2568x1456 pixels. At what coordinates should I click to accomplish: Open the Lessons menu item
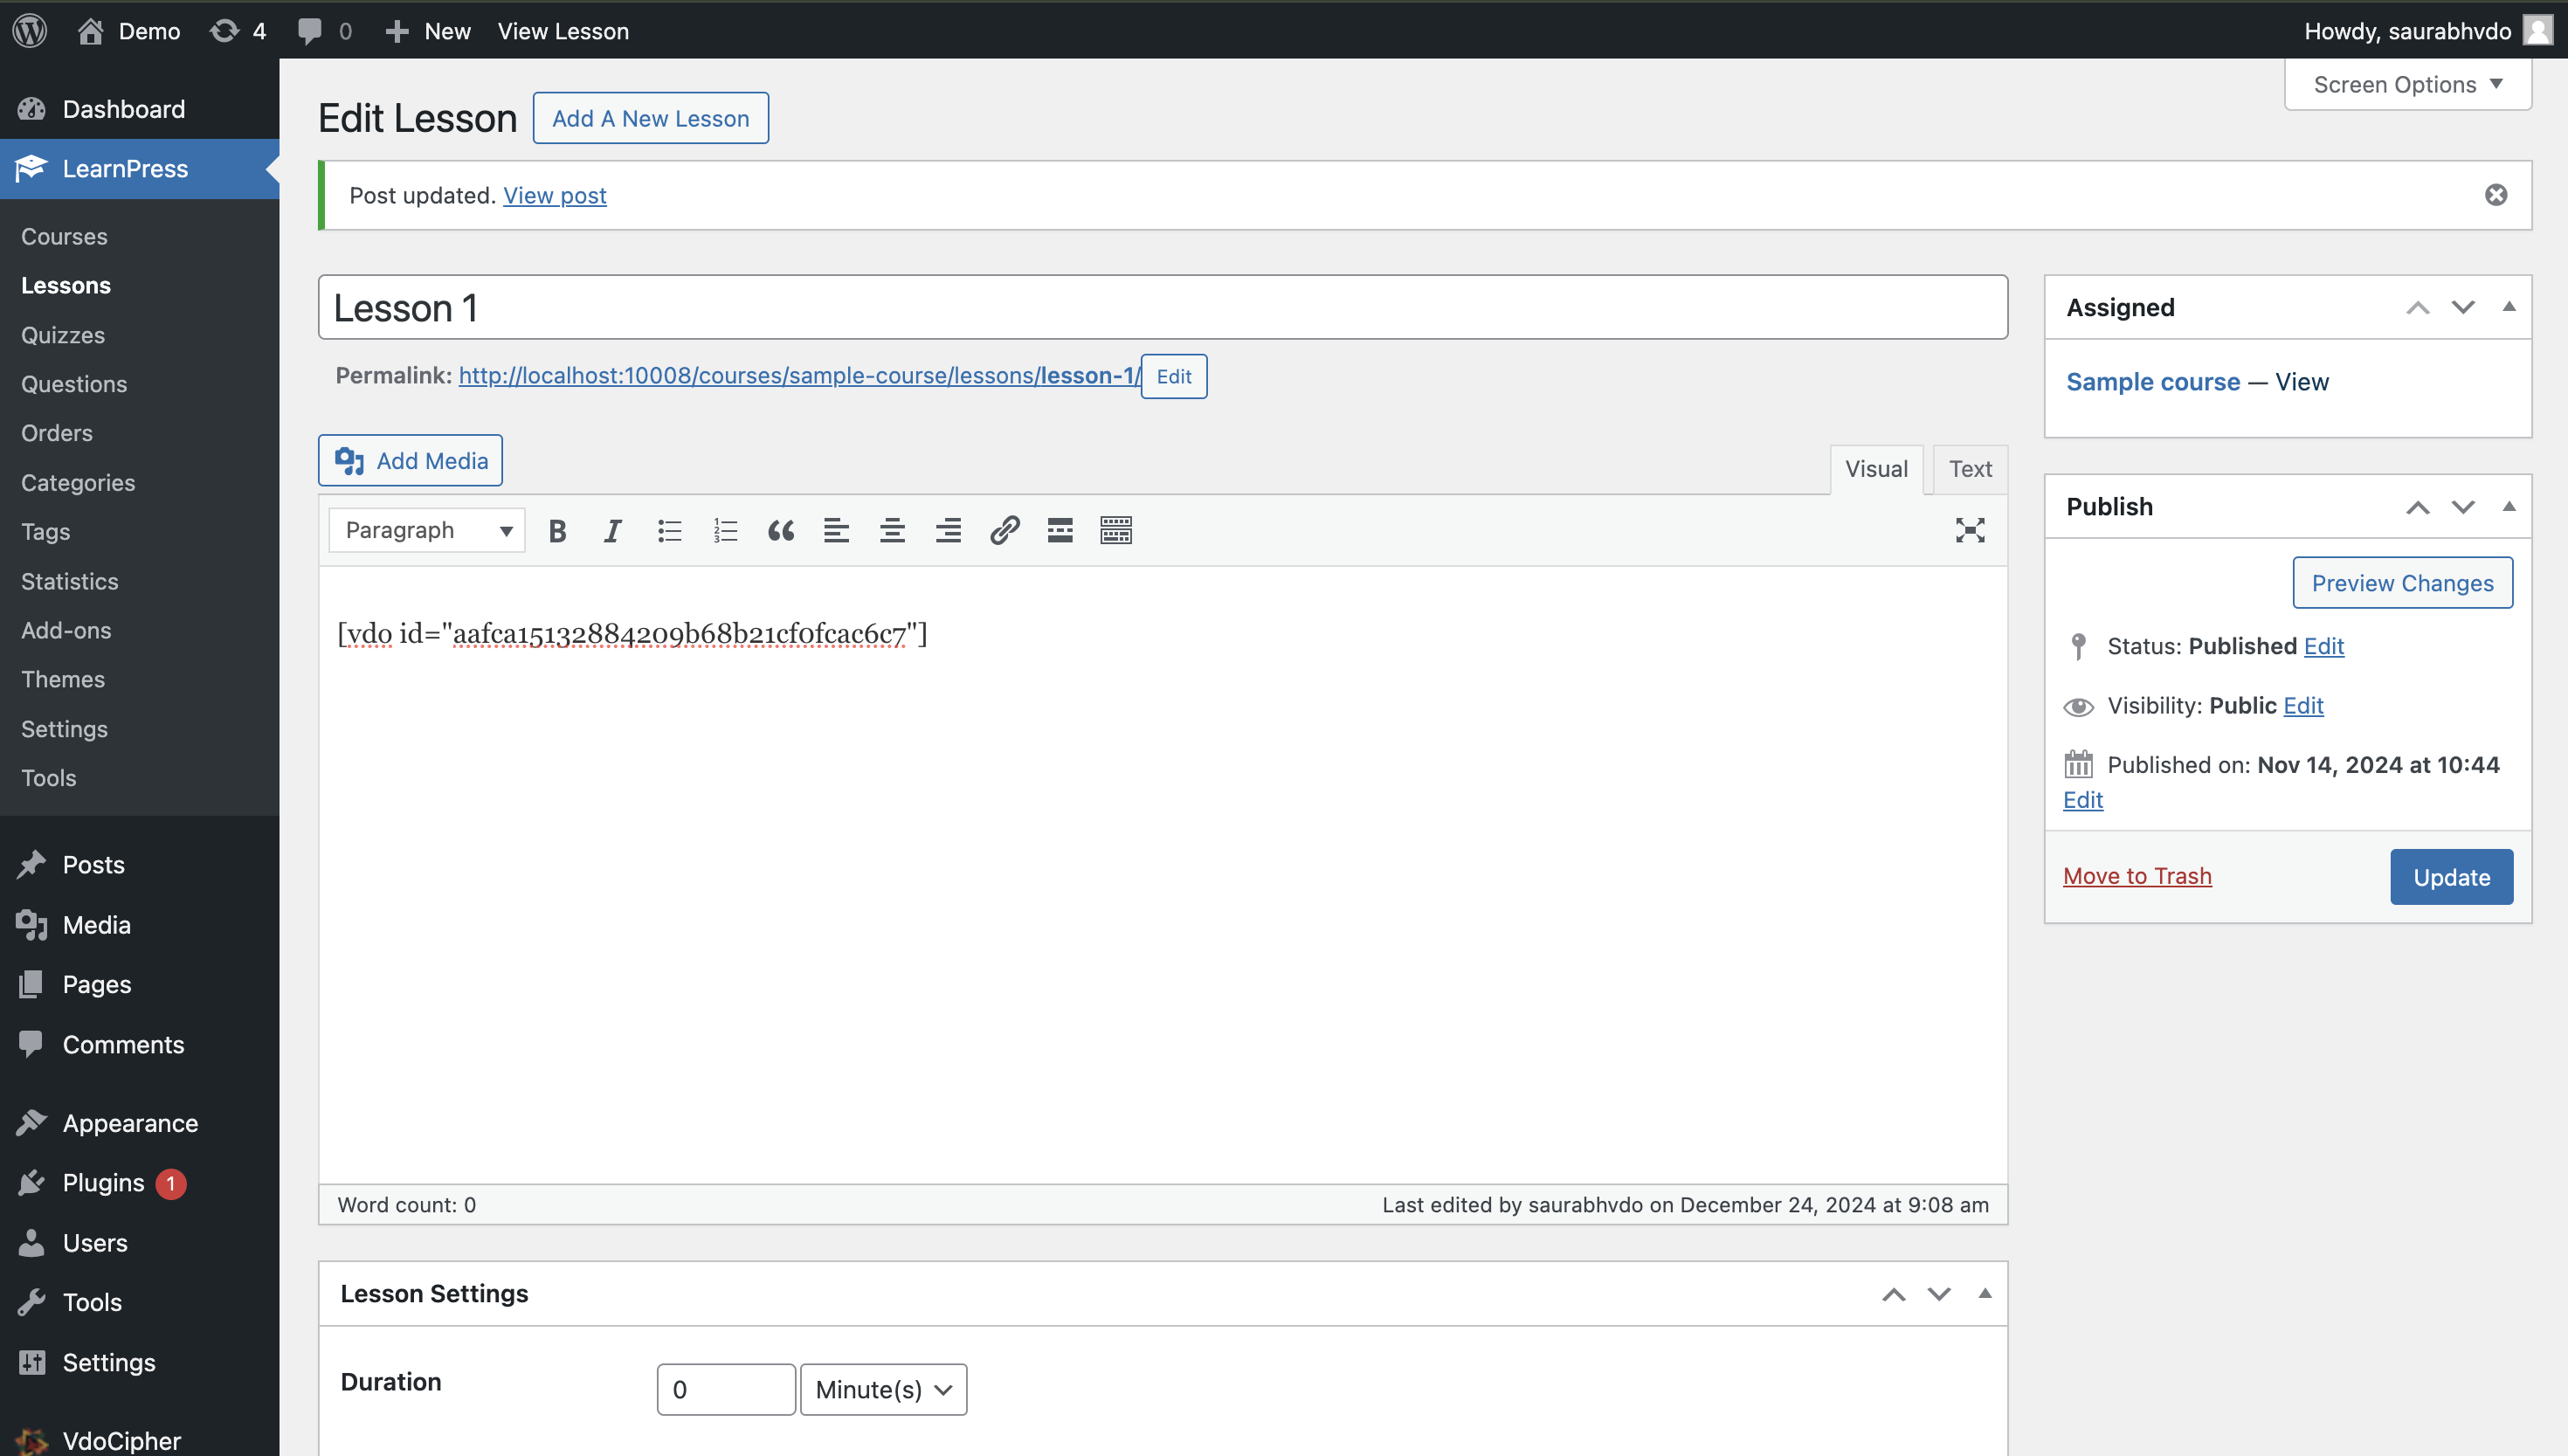(x=66, y=285)
